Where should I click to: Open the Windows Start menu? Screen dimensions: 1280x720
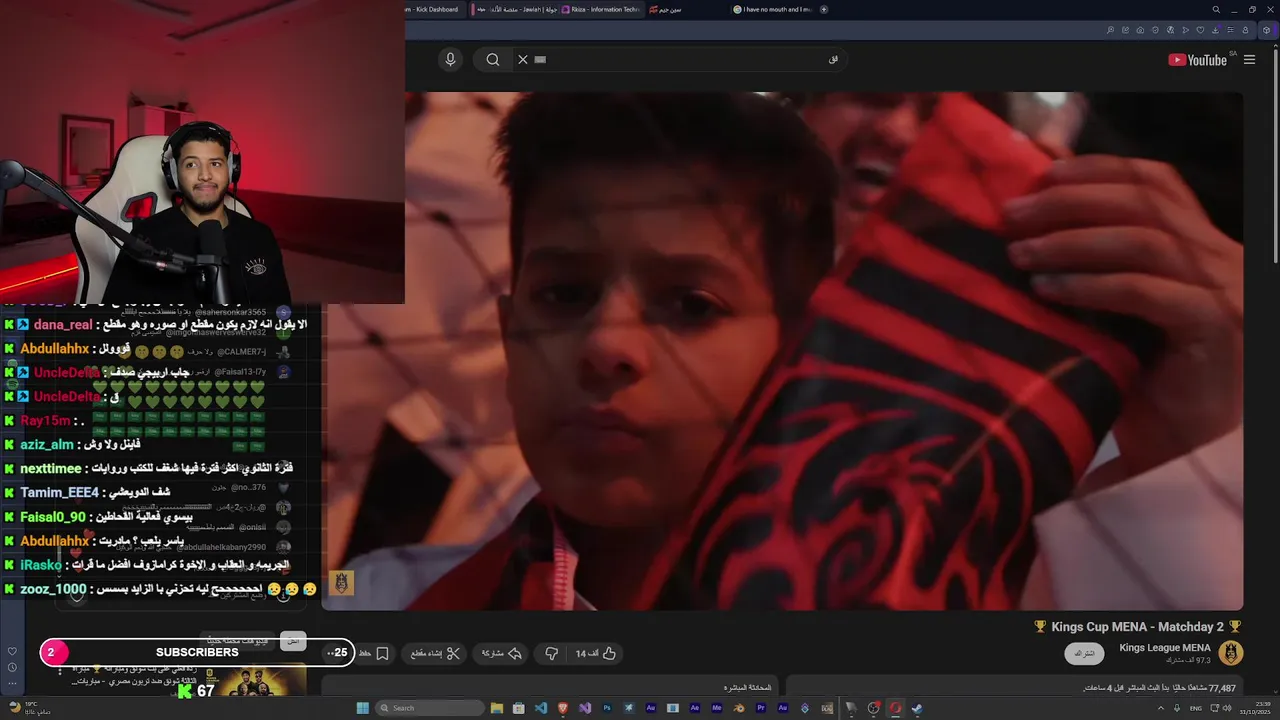[x=363, y=708]
